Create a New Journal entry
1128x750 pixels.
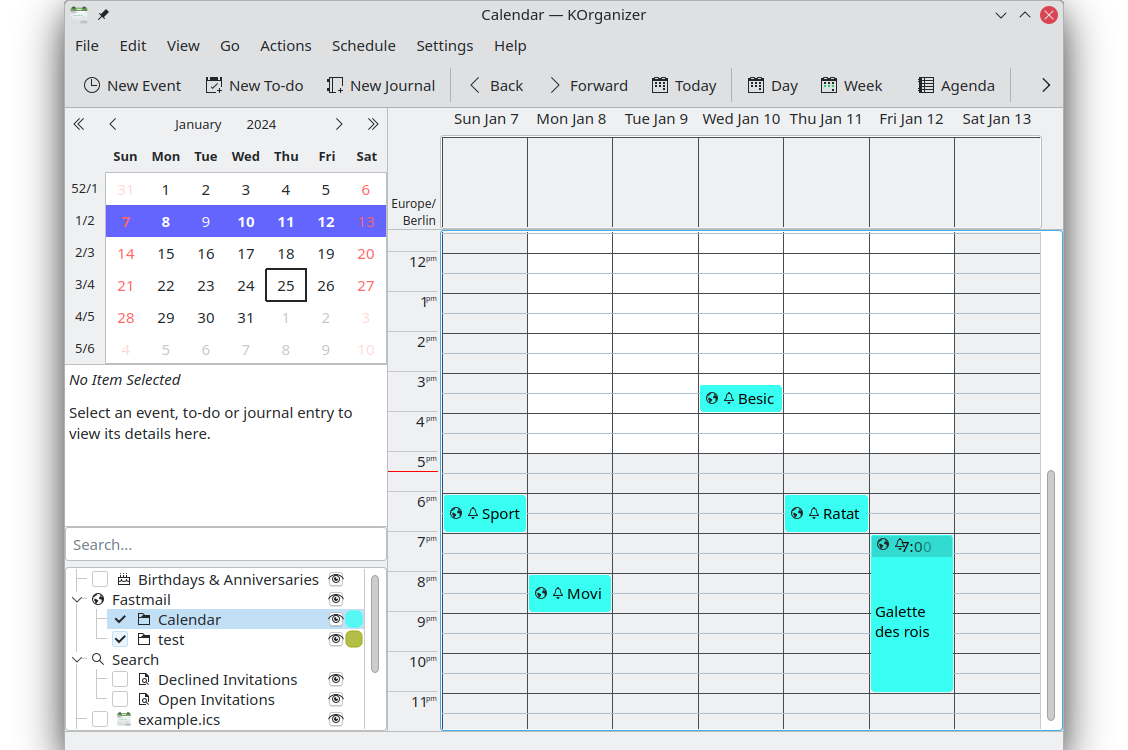[335, 86]
